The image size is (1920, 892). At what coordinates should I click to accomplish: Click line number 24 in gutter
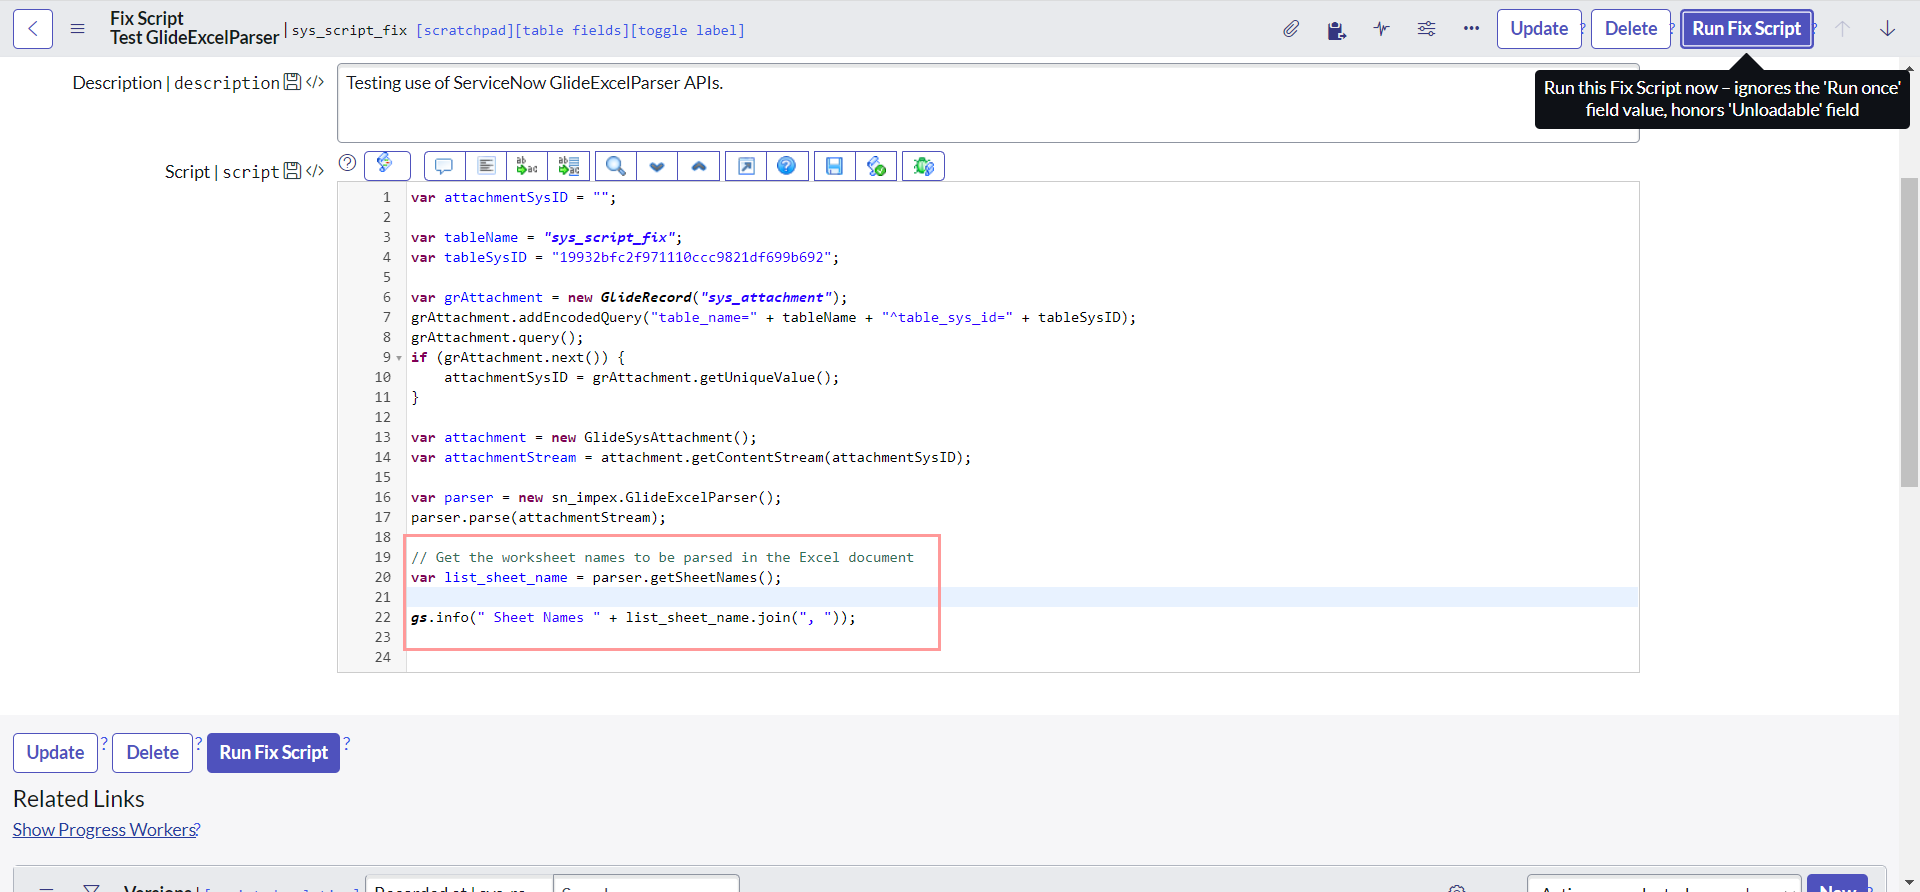coord(382,658)
